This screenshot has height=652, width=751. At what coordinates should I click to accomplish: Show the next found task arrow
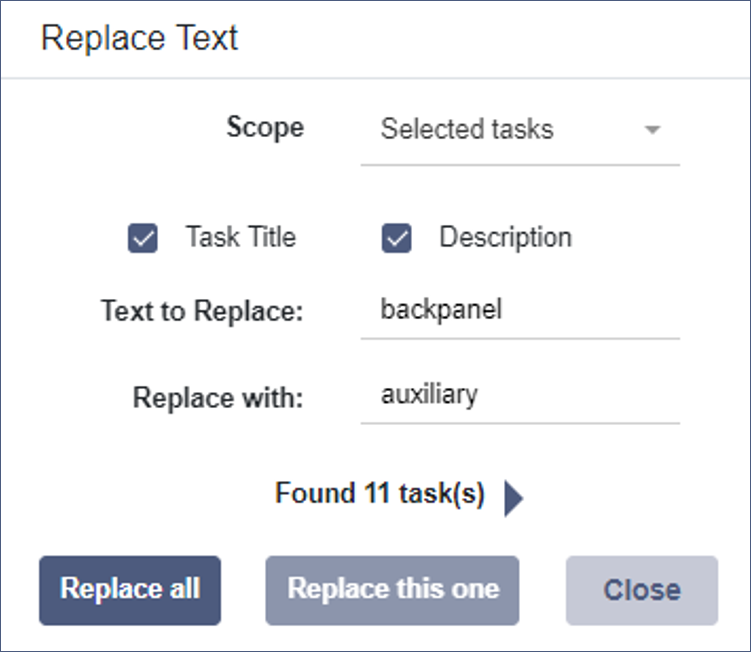pos(513,497)
